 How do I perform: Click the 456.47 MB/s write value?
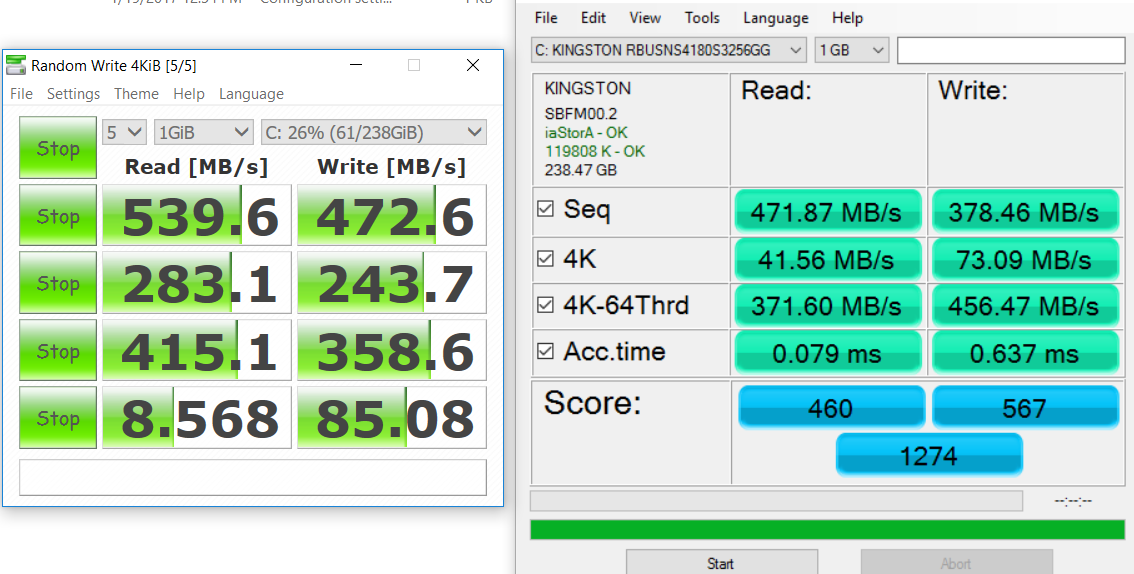click(x=1025, y=306)
